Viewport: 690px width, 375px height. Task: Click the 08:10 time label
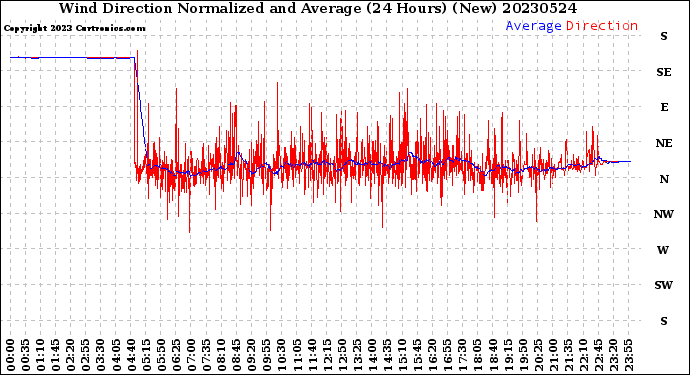pyautogui.click(x=222, y=355)
